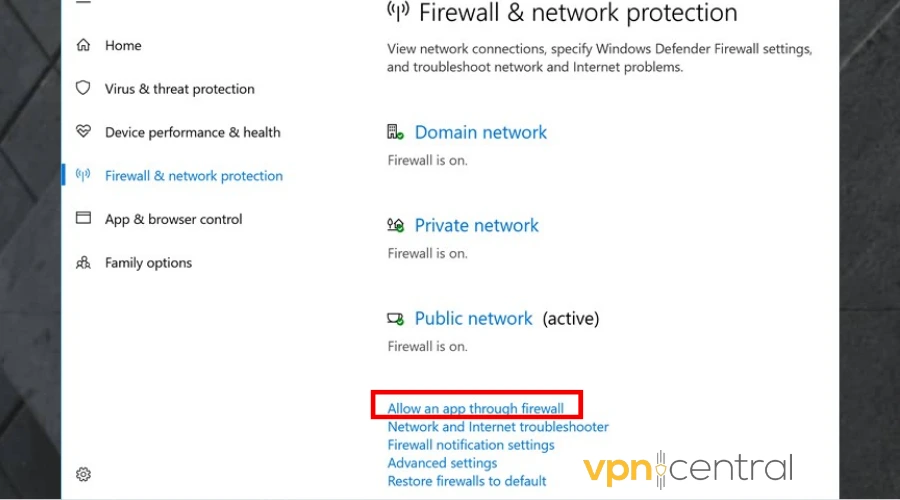900x500 pixels.
Task: Click the Domain network building icon
Action: coord(396,132)
